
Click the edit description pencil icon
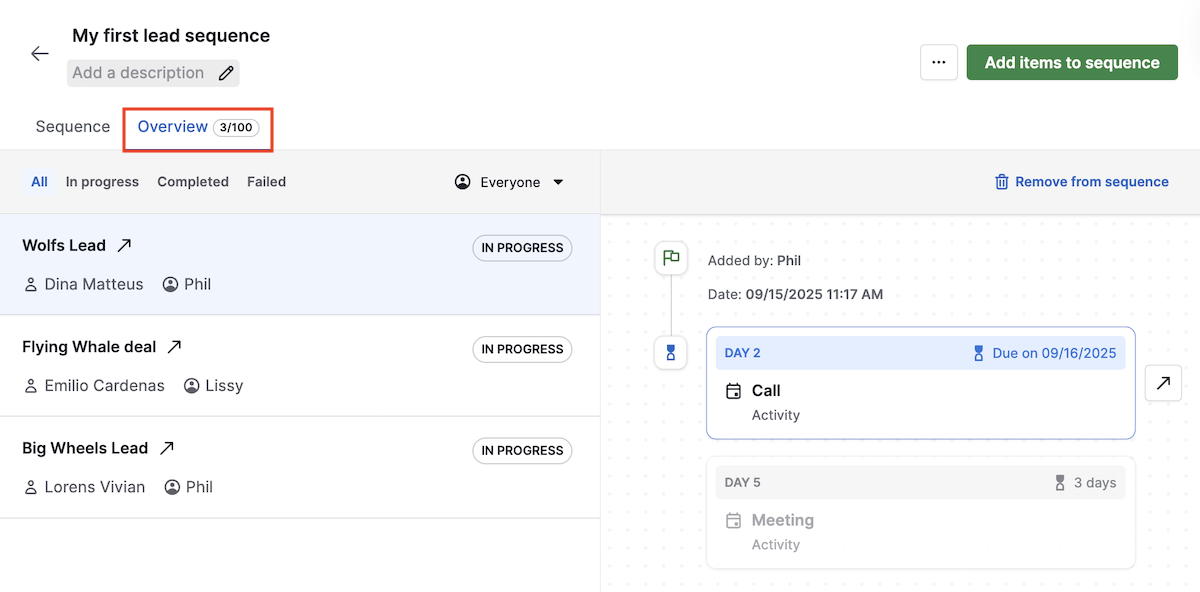click(x=226, y=72)
